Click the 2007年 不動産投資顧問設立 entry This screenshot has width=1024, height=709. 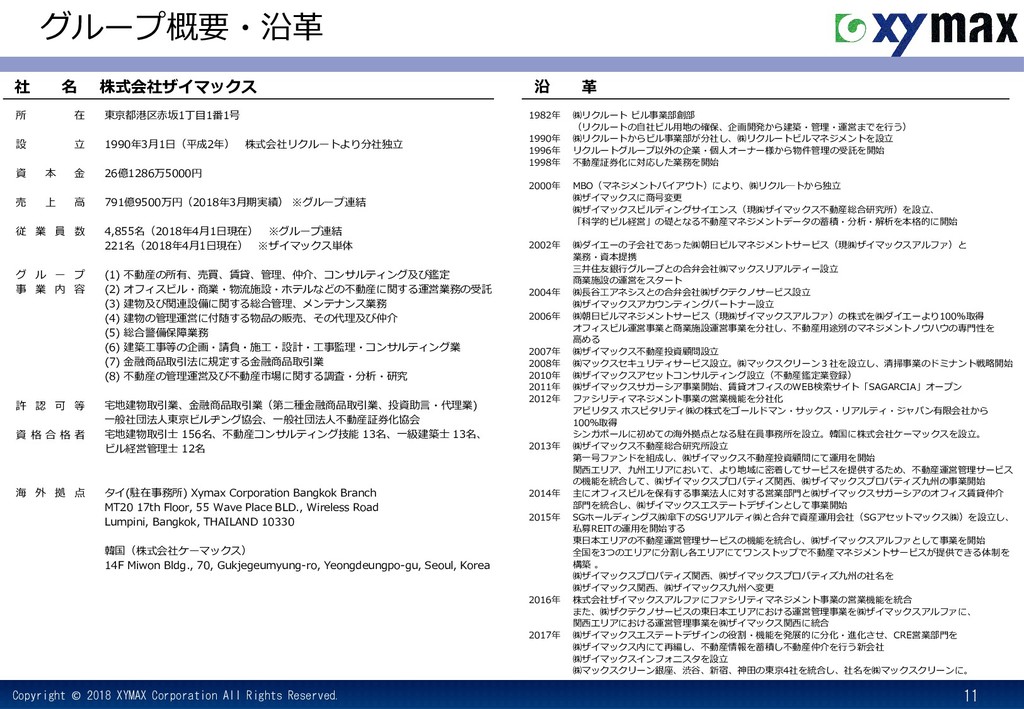click(x=623, y=351)
